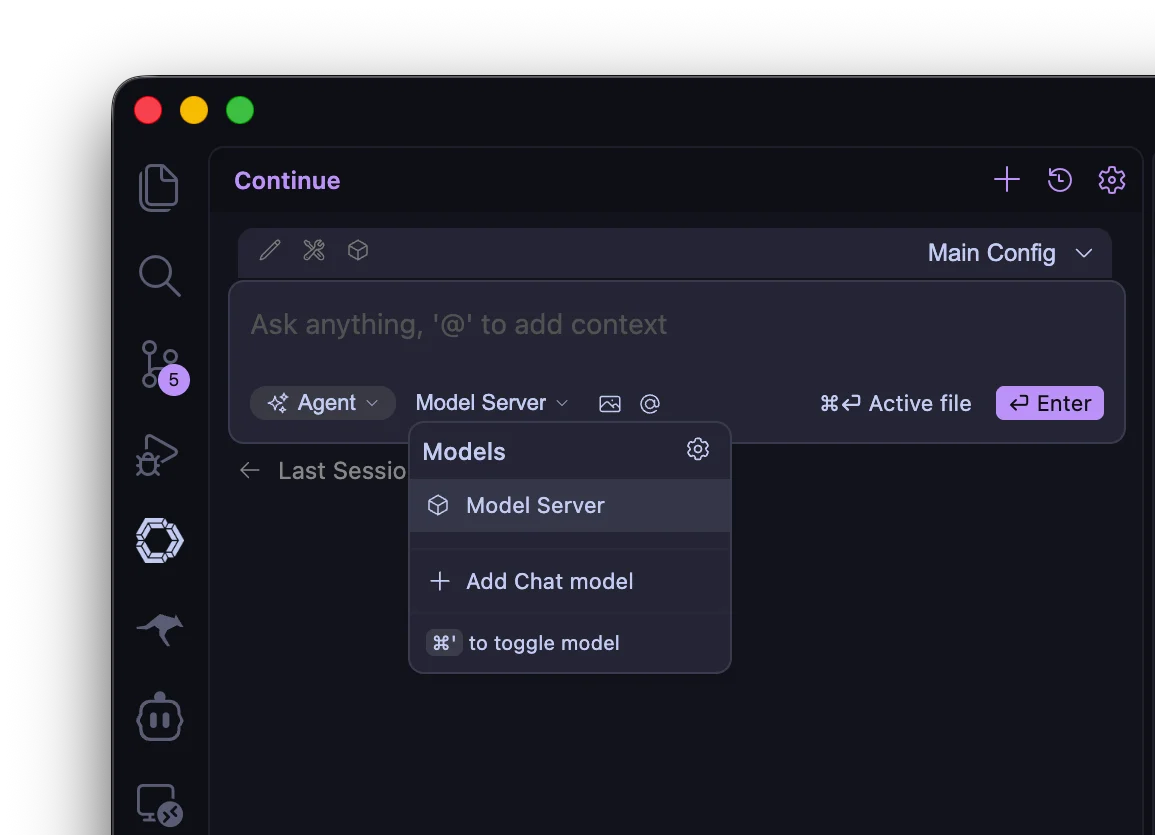This screenshot has height=835, width=1155.
Task: Click the tools wrench icon in toolbar
Action: tap(314, 250)
